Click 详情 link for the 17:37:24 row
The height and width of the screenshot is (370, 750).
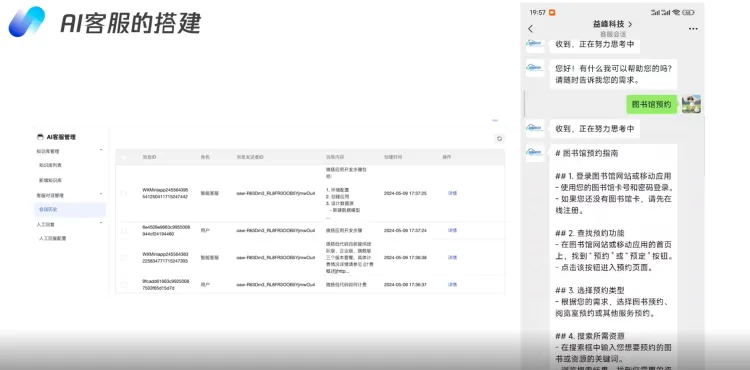point(452,230)
